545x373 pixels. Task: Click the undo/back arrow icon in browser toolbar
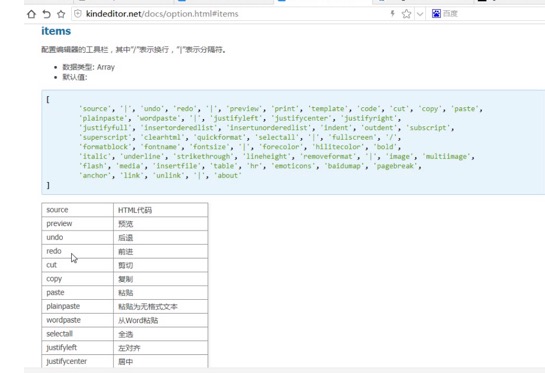tap(46, 14)
